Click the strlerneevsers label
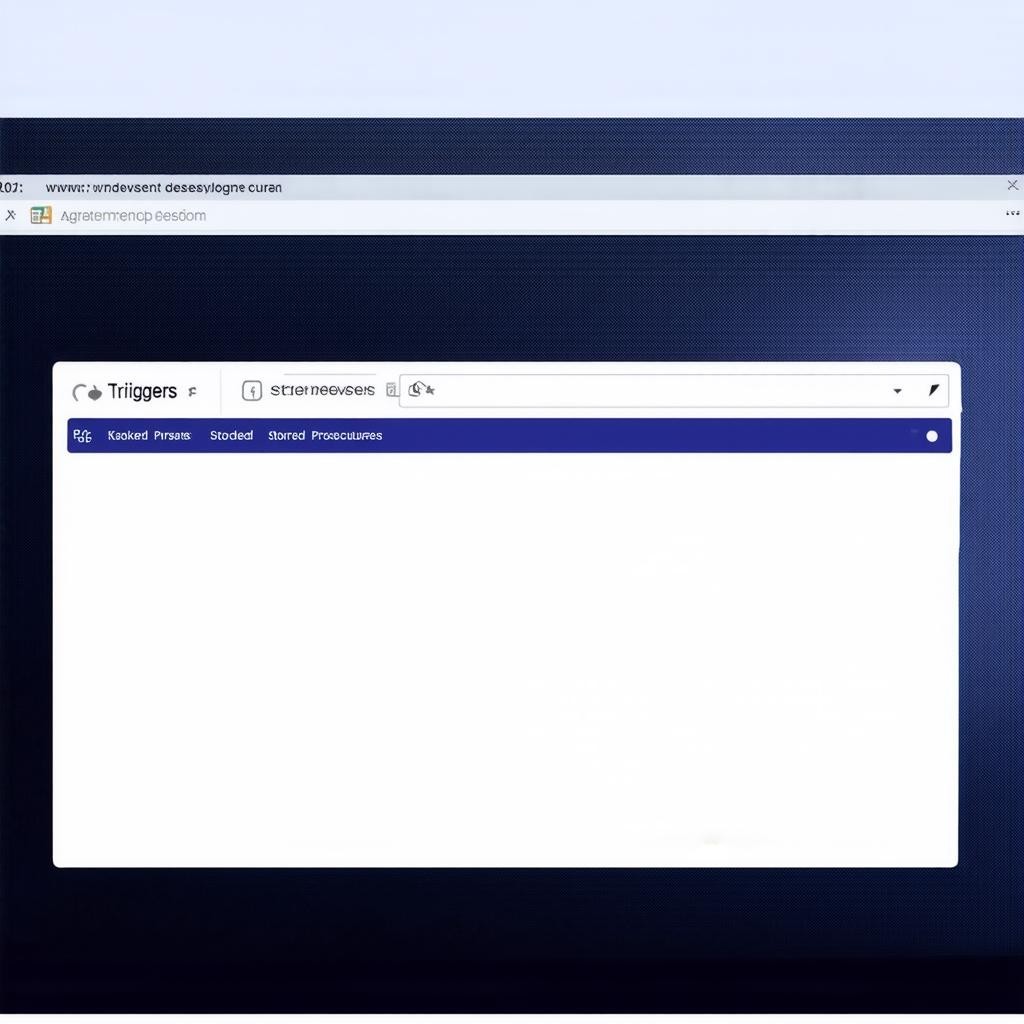This screenshot has width=1024, height=1024. (x=322, y=390)
